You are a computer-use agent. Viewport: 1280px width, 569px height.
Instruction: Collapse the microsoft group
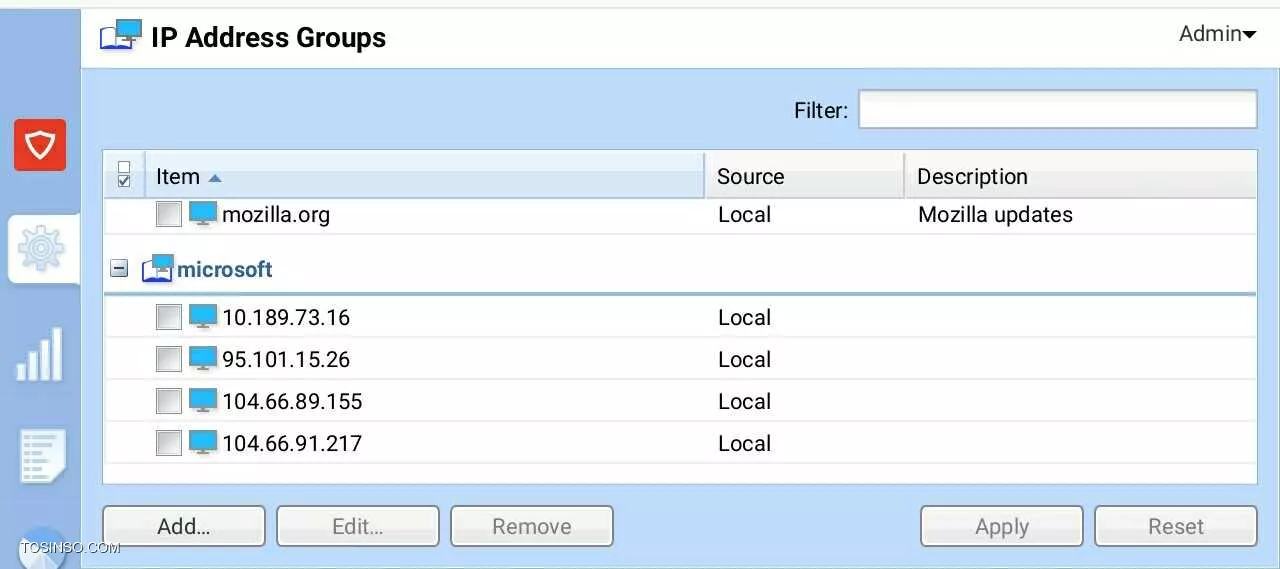click(119, 268)
